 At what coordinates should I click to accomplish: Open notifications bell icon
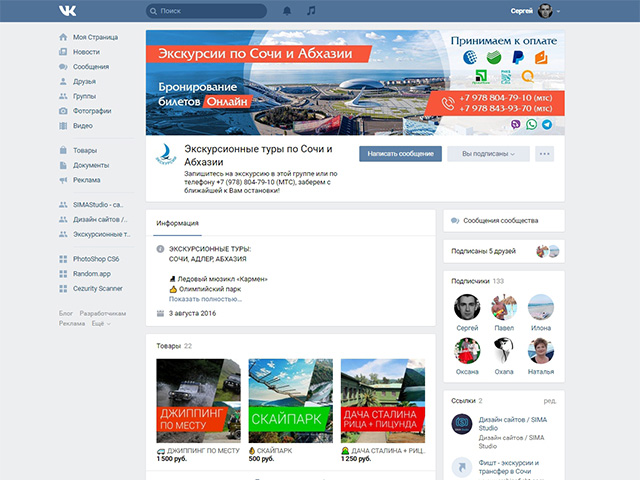coord(287,11)
